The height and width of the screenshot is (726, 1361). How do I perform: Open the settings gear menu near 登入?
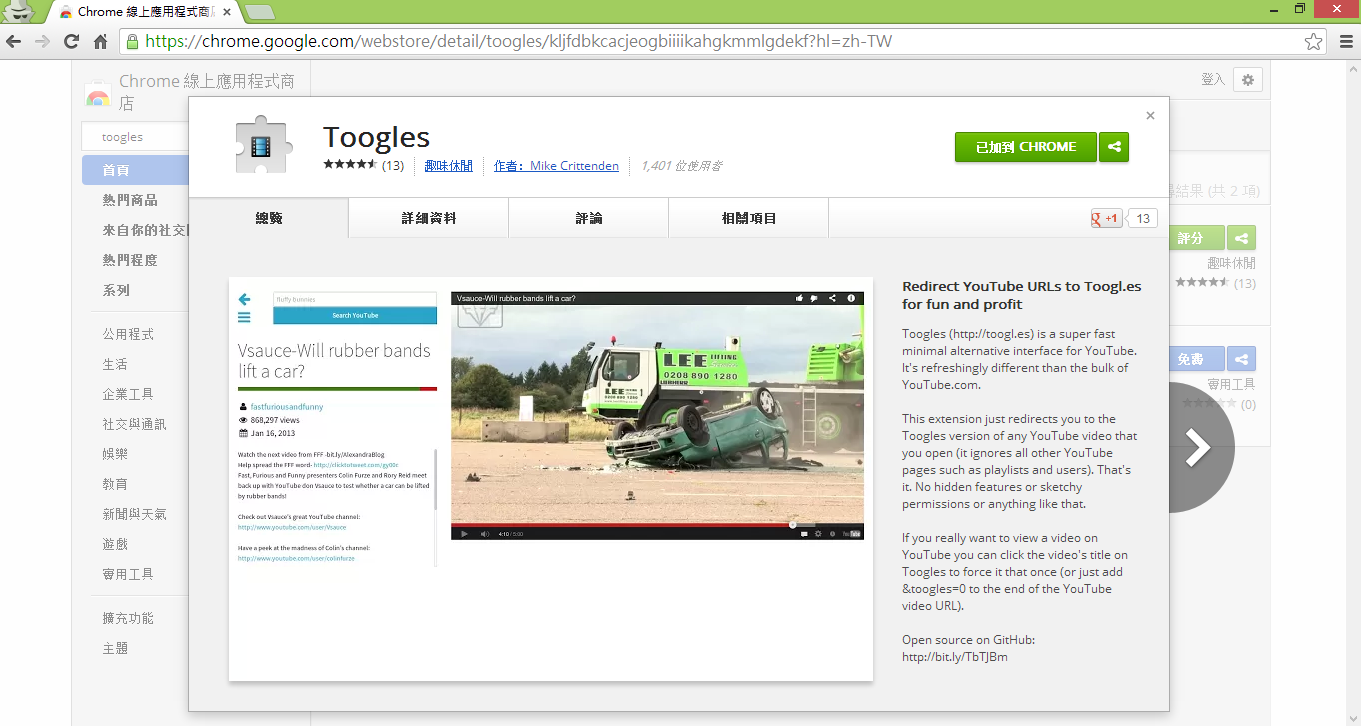click(1247, 79)
